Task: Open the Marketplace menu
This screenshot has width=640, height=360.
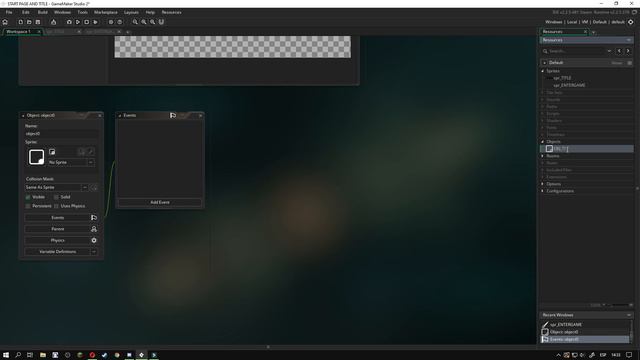Action: click(106, 12)
